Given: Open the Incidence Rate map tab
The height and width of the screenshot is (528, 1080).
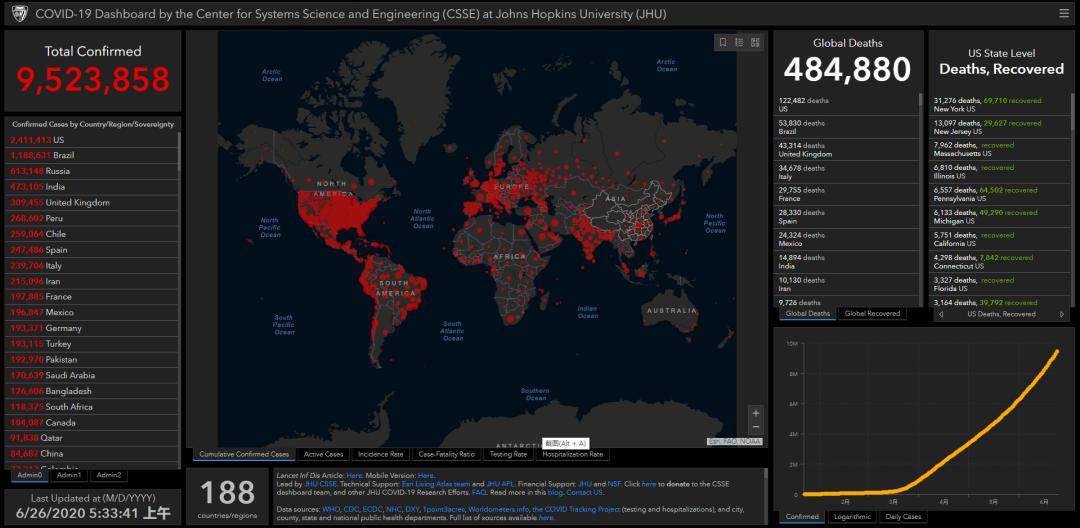Looking at the screenshot, I should tap(381, 454).
